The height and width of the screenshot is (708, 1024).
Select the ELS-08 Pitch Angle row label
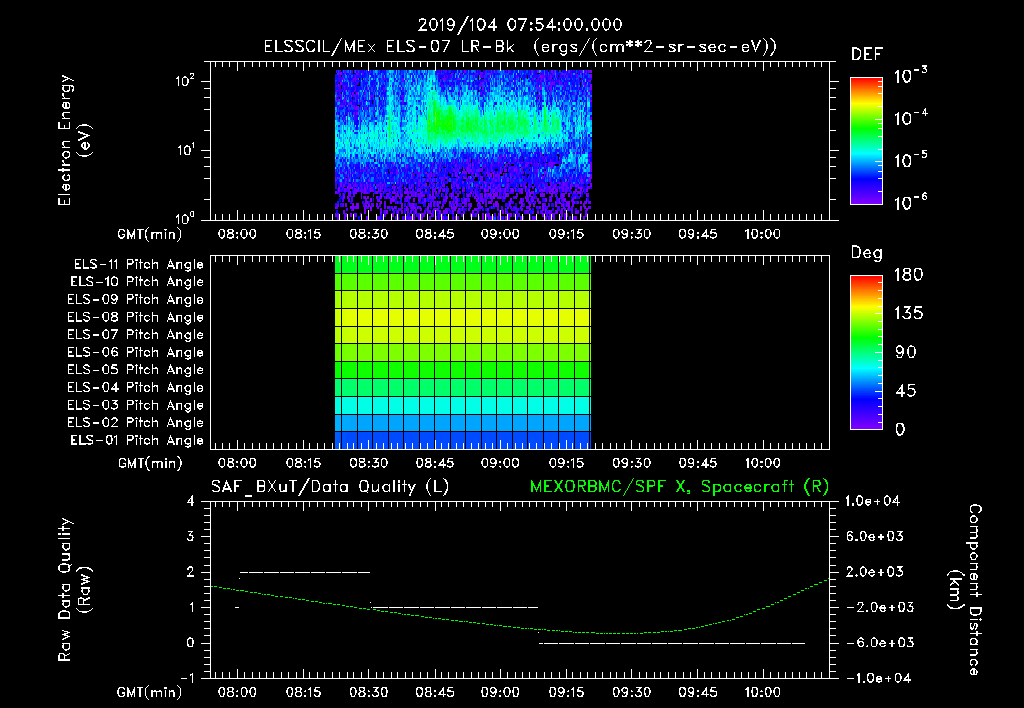135,317
